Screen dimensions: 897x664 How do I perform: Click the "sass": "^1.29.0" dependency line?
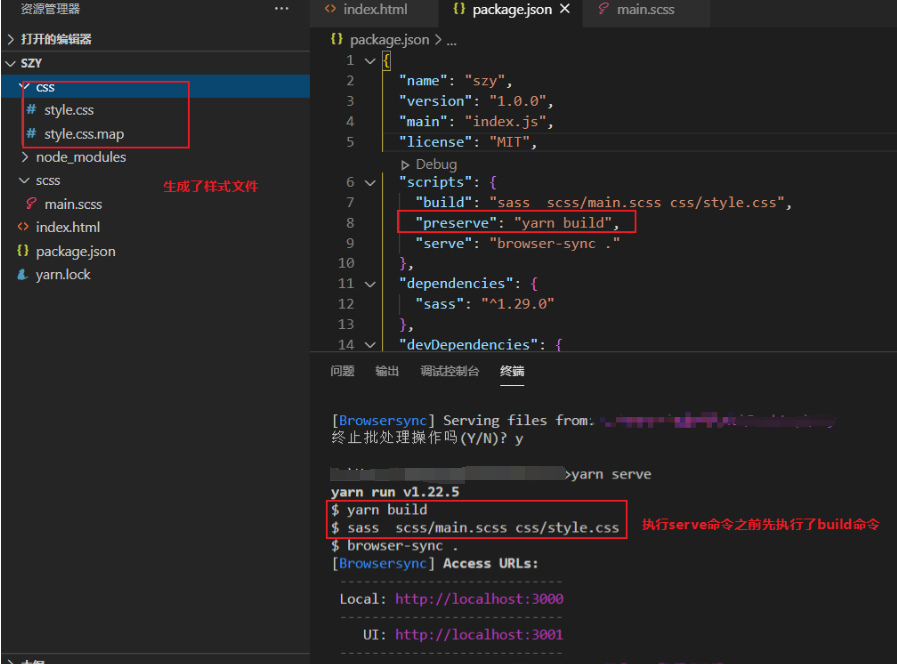(485, 304)
